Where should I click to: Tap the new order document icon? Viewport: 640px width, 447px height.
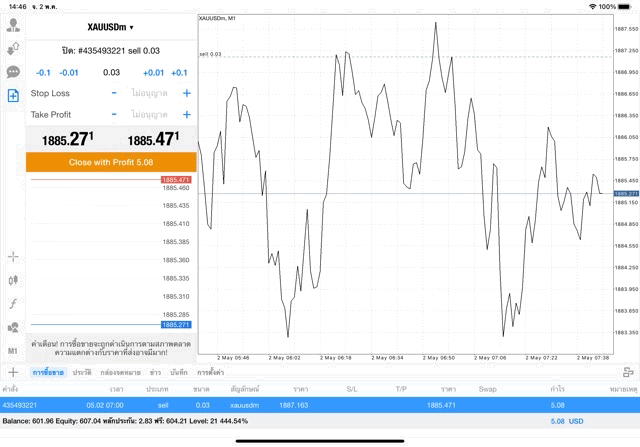[13, 96]
